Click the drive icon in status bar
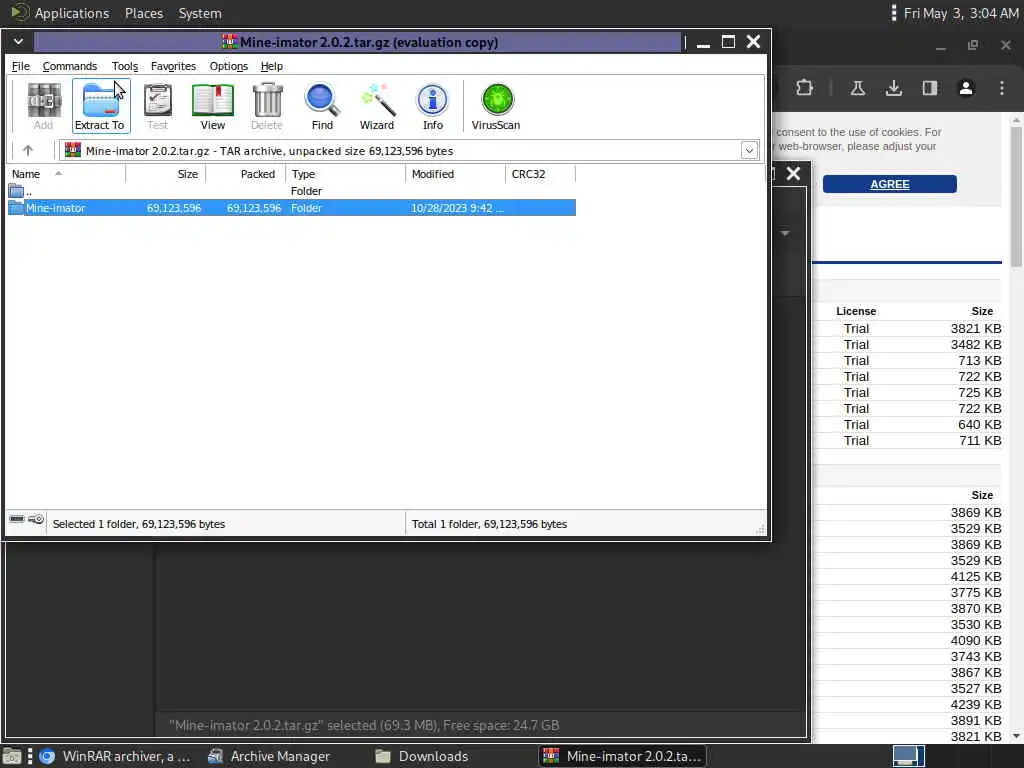The image size is (1024, 768). [x=17, y=519]
